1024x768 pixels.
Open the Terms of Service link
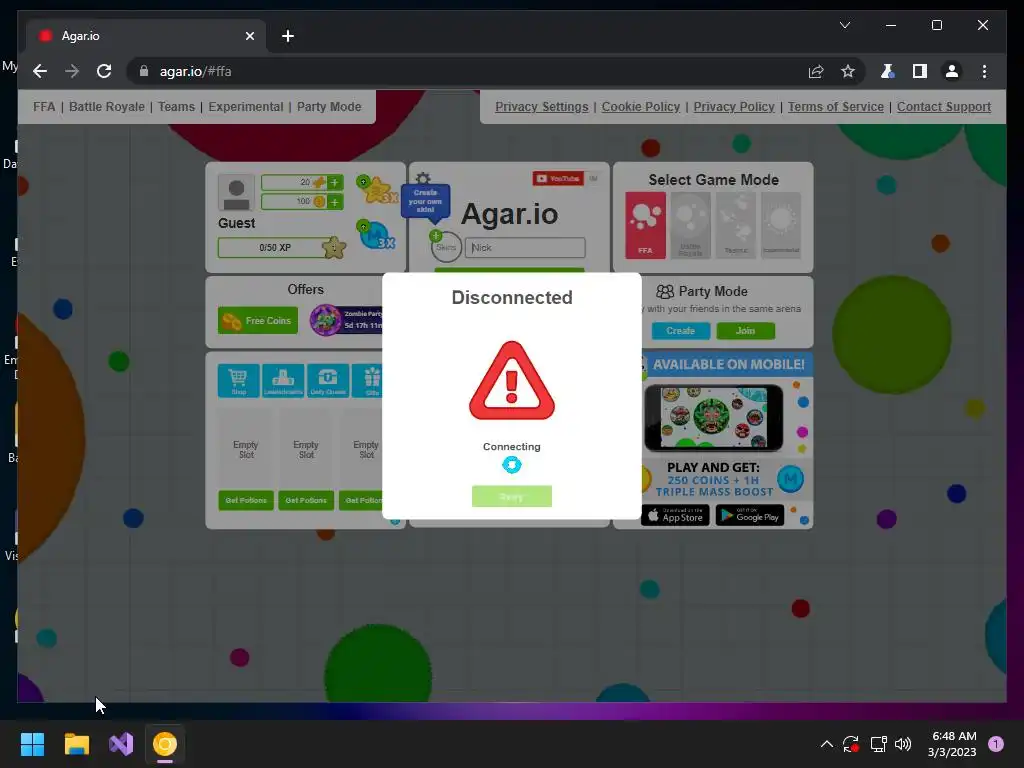[835, 106]
